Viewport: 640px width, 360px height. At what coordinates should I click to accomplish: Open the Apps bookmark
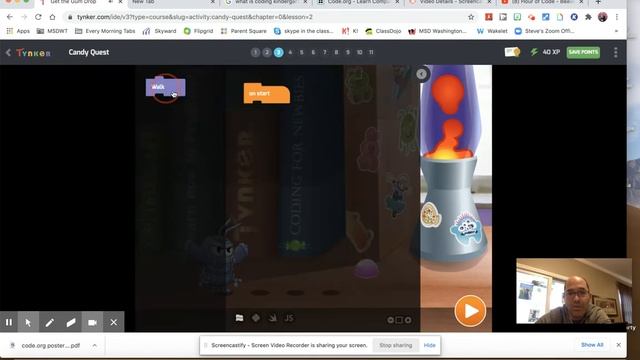click(18, 31)
